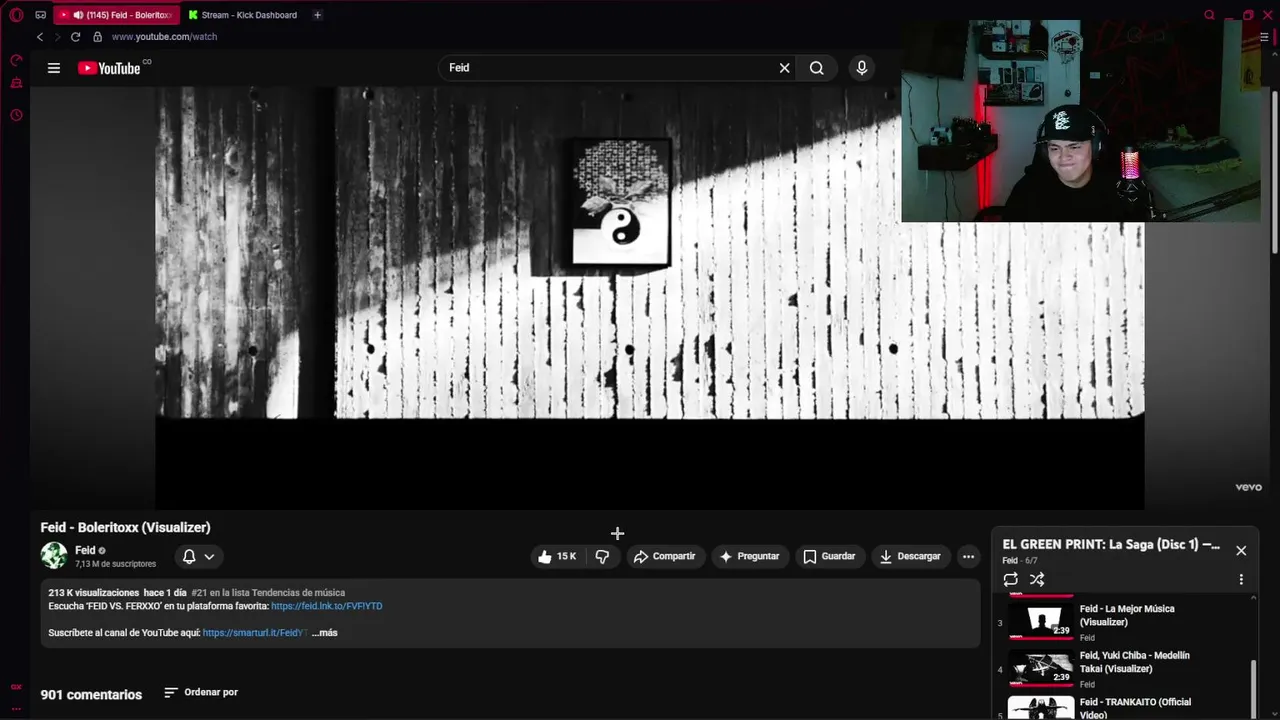Viewport: 1280px width, 720px height.
Task: Click the Descargar download button
Action: 910,557
